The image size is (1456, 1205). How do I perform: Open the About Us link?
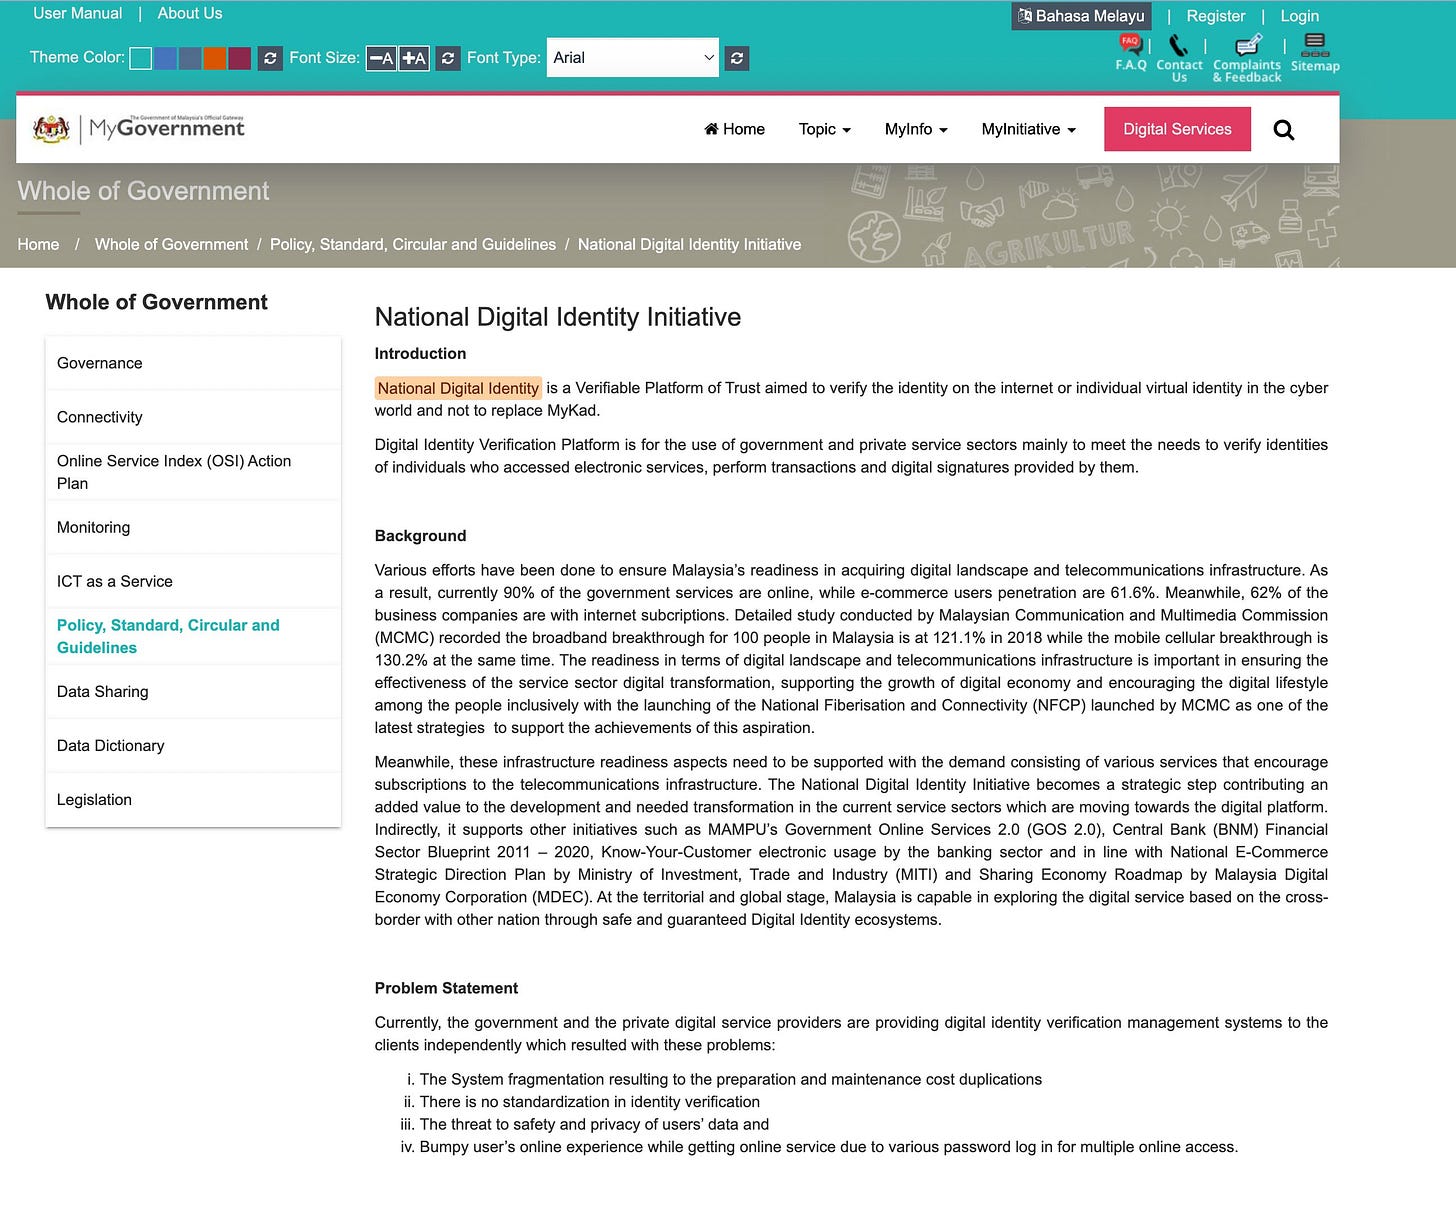pyautogui.click(x=190, y=13)
